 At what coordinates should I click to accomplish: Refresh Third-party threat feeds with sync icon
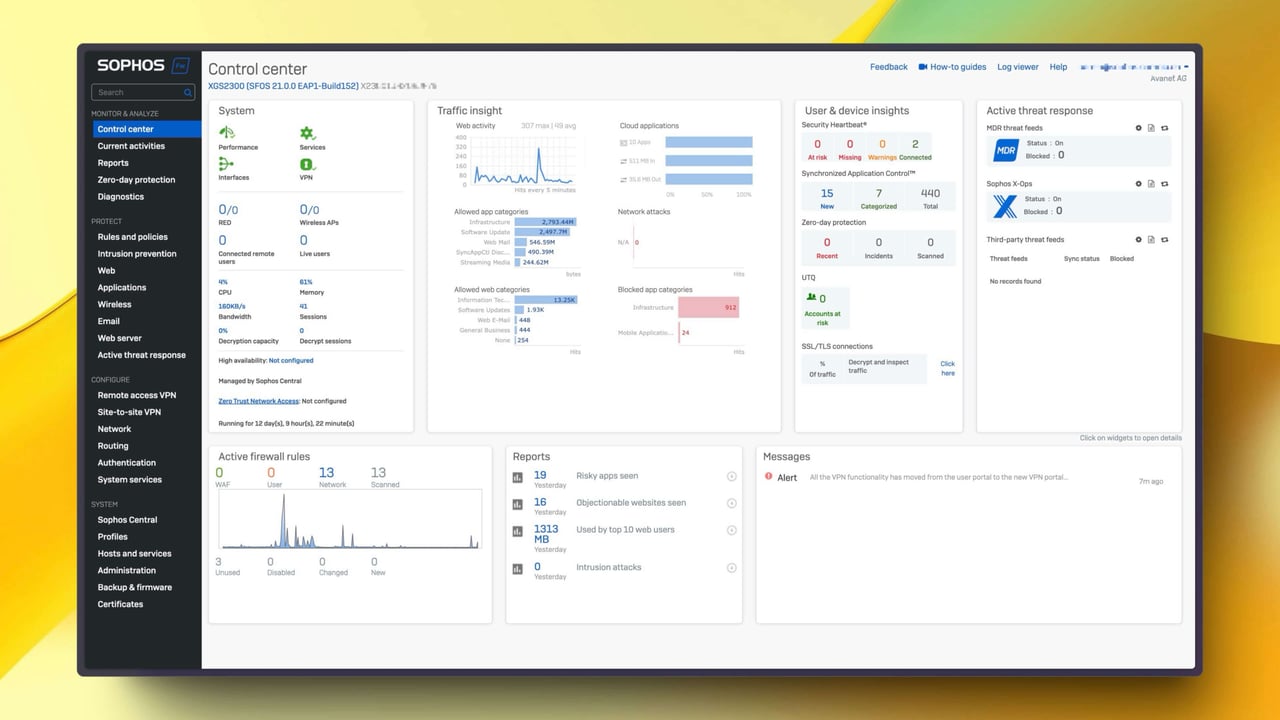click(1164, 240)
